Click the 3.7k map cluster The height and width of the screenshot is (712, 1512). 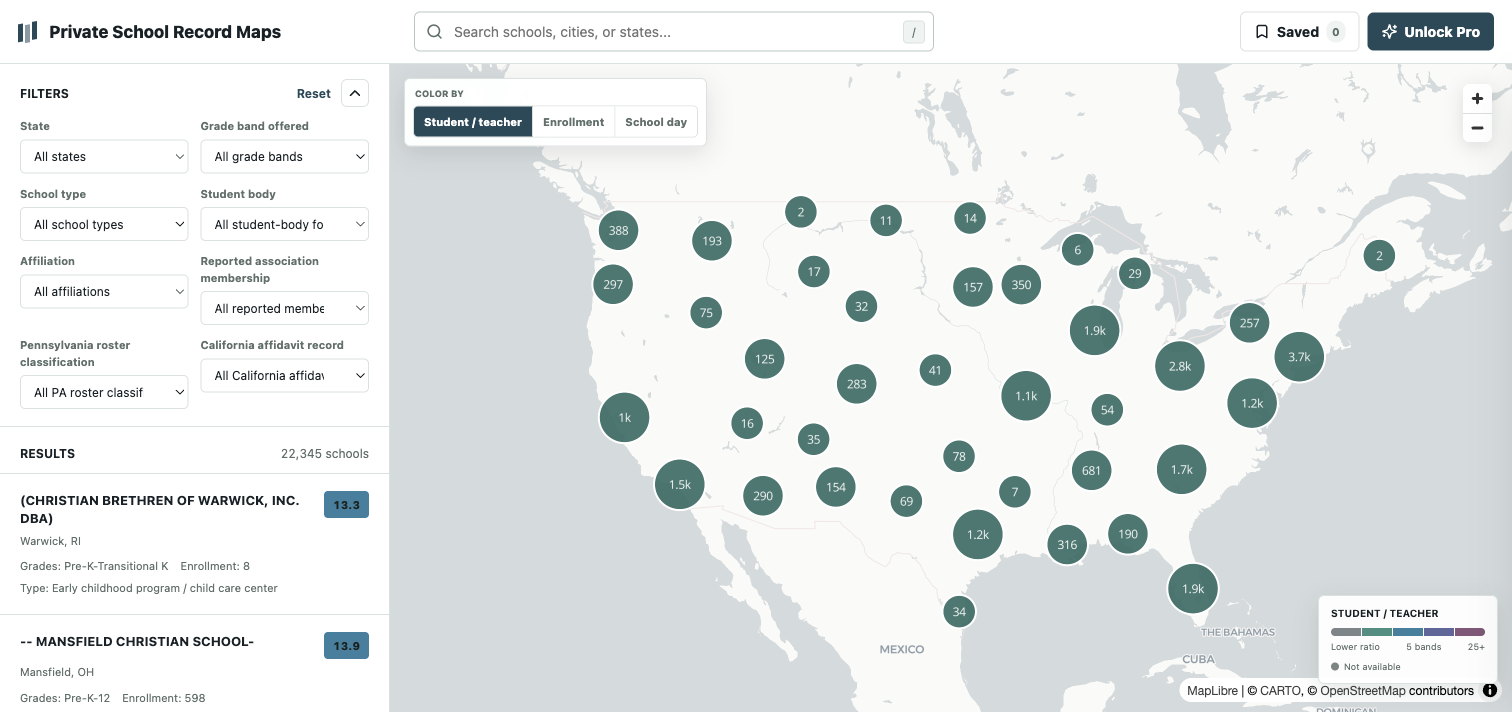(1299, 357)
